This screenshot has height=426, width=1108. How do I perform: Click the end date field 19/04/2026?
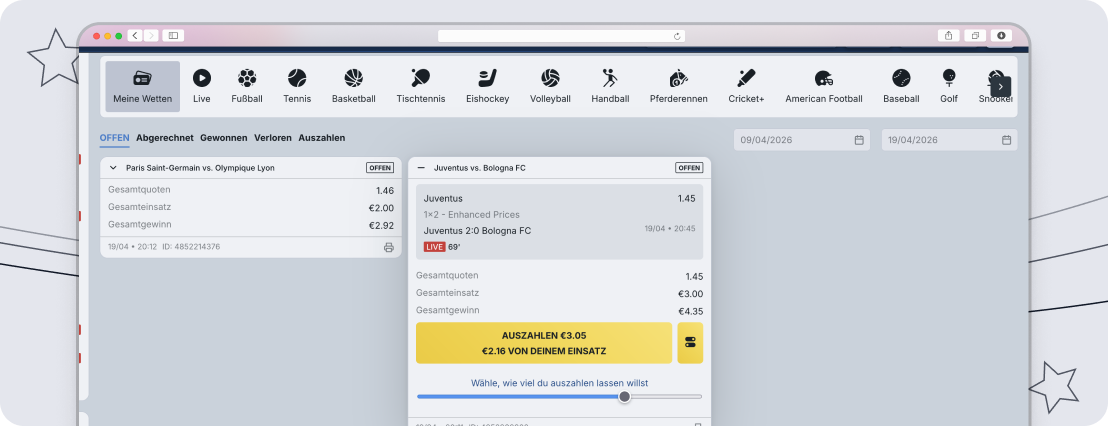tap(950, 140)
